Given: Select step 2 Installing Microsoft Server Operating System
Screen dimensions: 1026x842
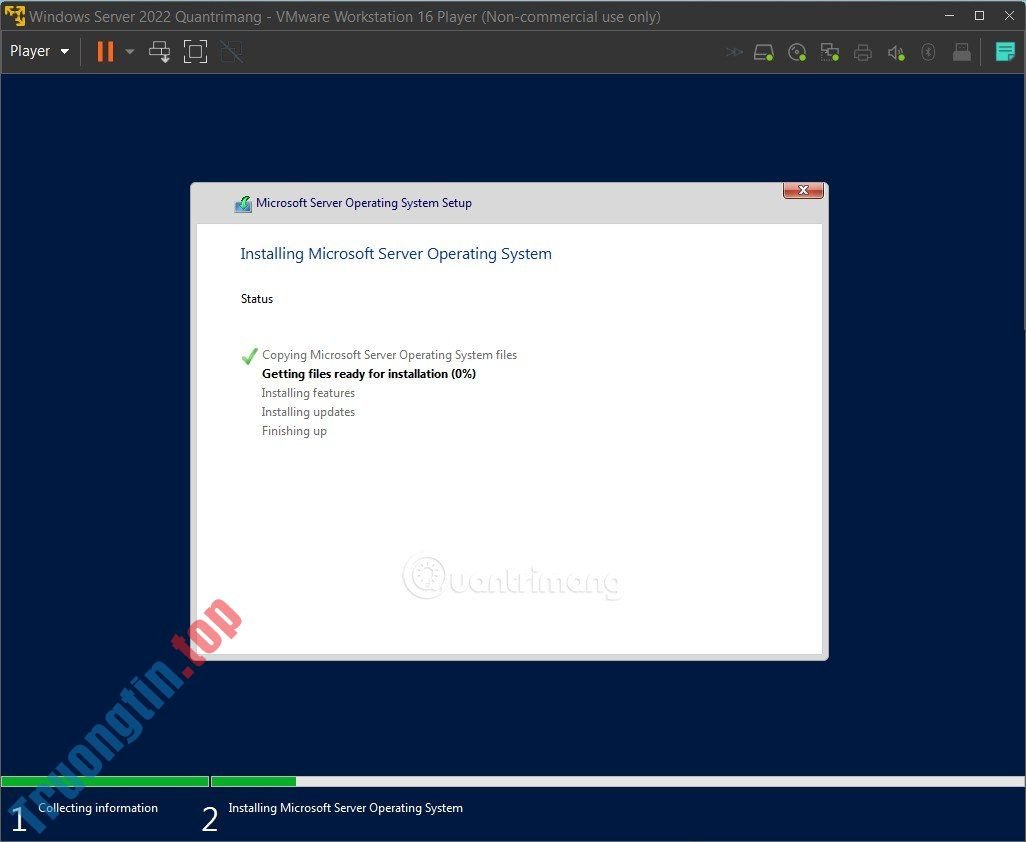Looking at the screenshot, I should tap(345, 808).
